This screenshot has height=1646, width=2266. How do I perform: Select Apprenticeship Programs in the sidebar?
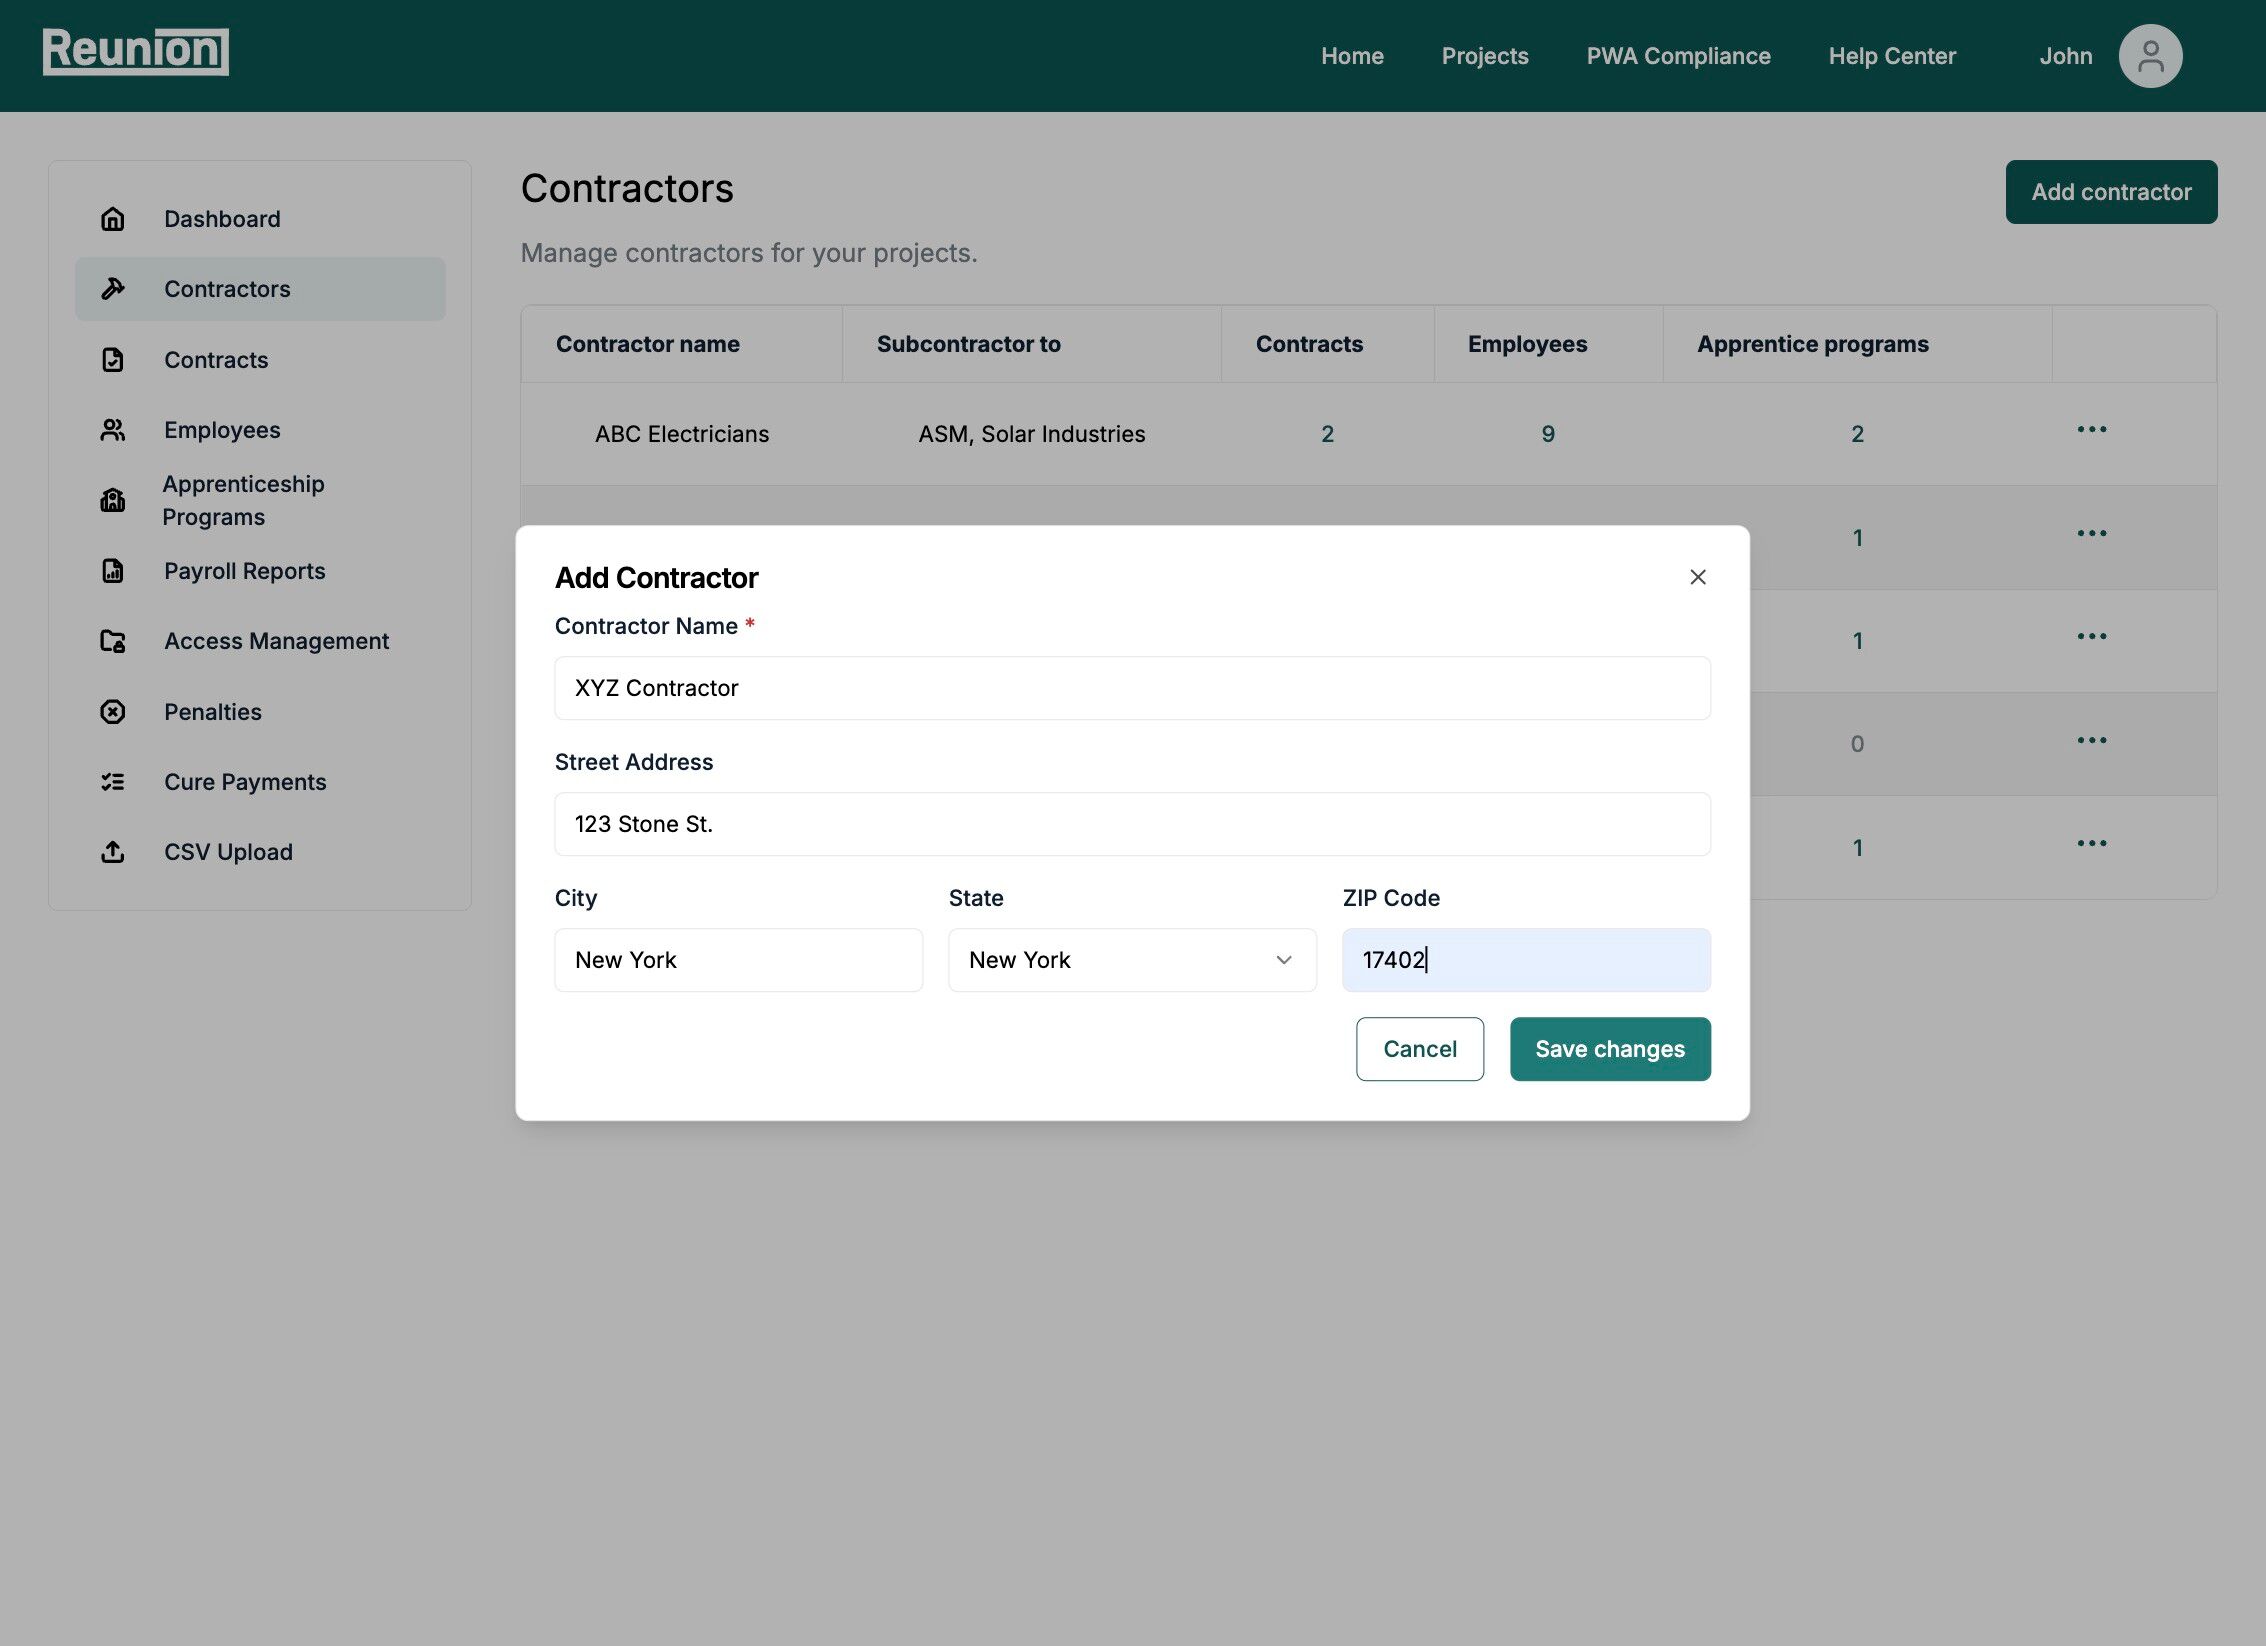tap(260, 500)
